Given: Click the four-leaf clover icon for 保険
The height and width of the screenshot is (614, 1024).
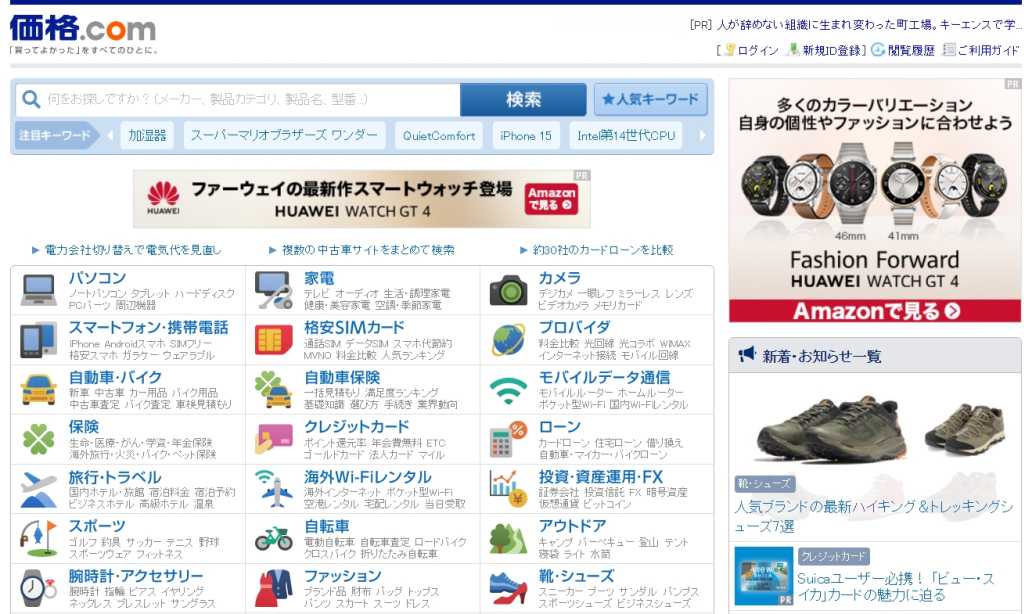Looking at the screenshot, I should coord(39,439).
